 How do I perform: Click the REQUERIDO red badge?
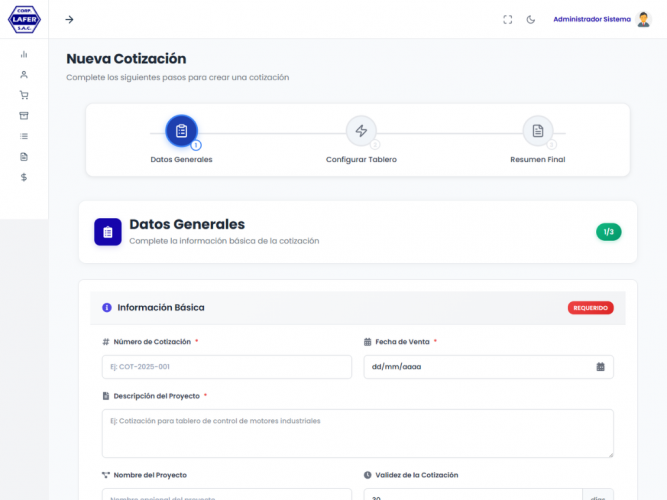pos(590,308)
